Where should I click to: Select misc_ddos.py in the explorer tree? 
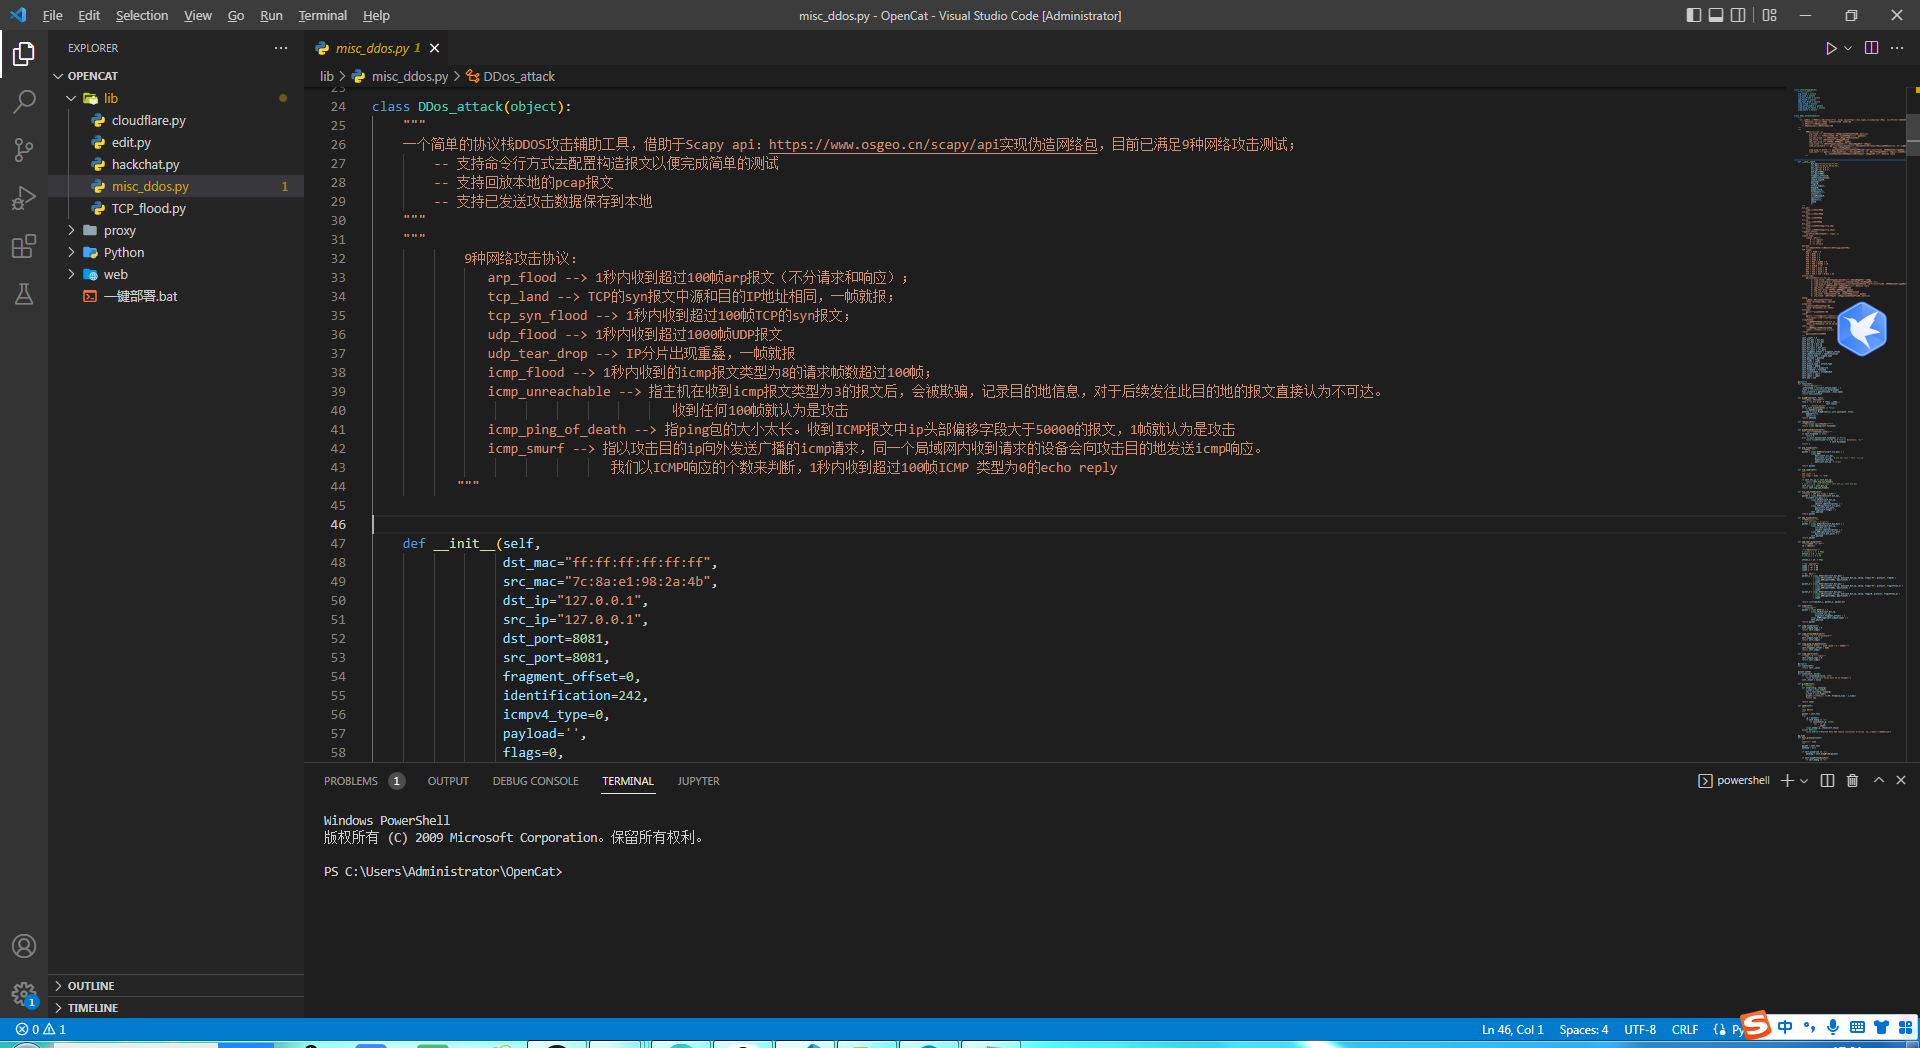tap(176, 186)
